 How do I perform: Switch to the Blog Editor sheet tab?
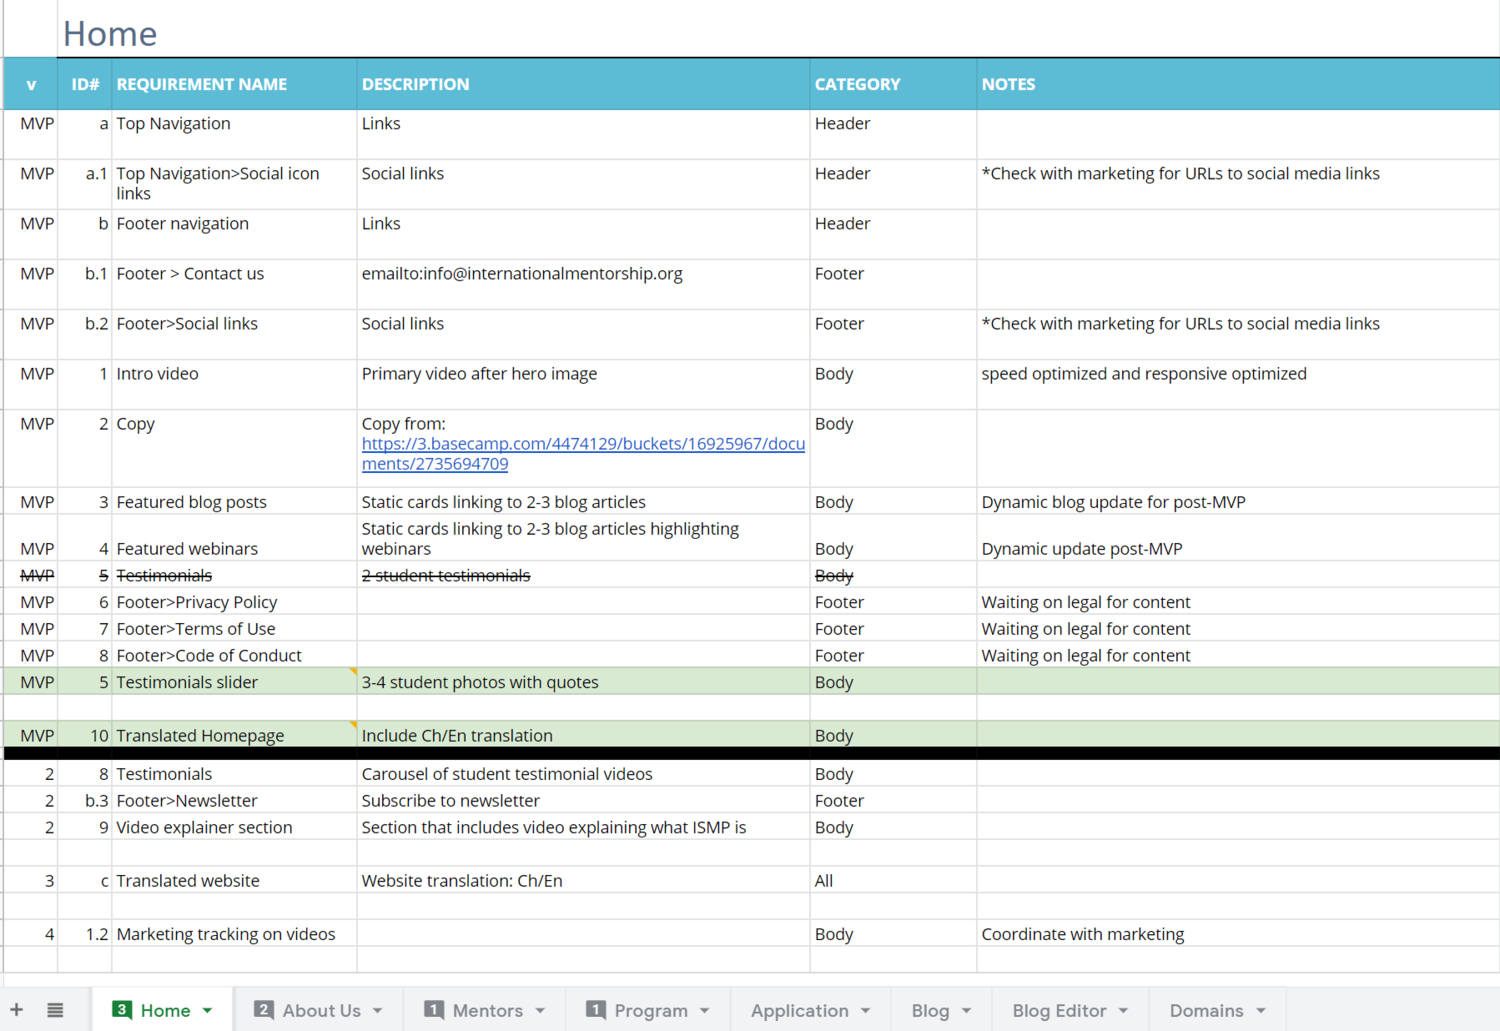click(1070, 1010)
